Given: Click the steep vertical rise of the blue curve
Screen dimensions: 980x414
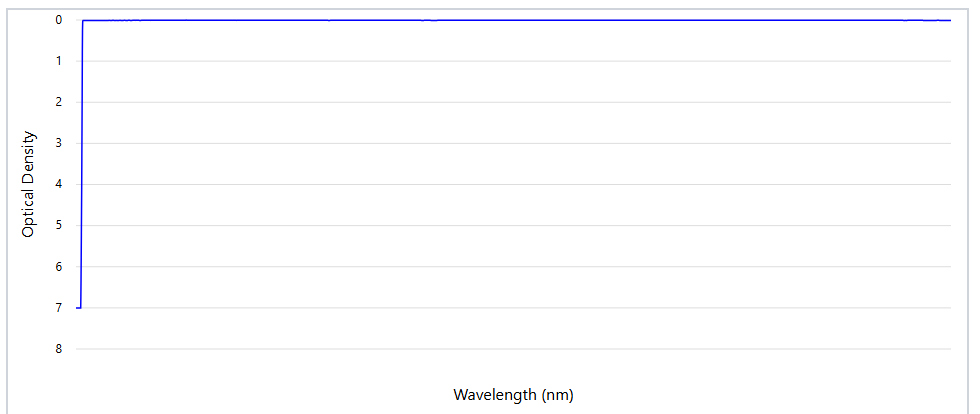Looking at the screenshot, I should (x=82, y=163).
